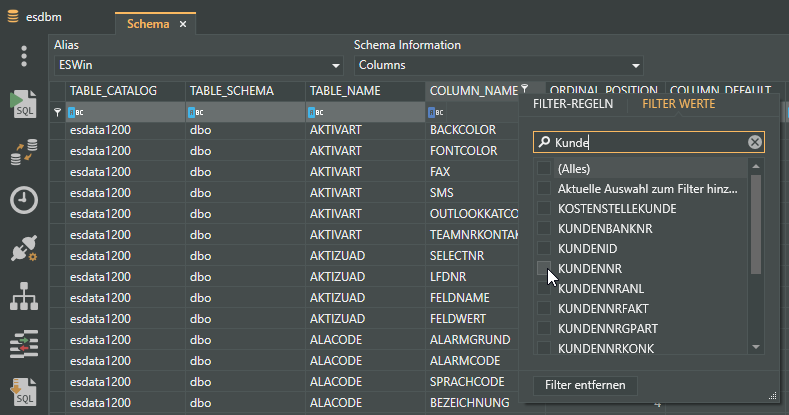This screenshot has height=415, width=789.
Task: Select the SMS cell
Action: pos(472,193)
